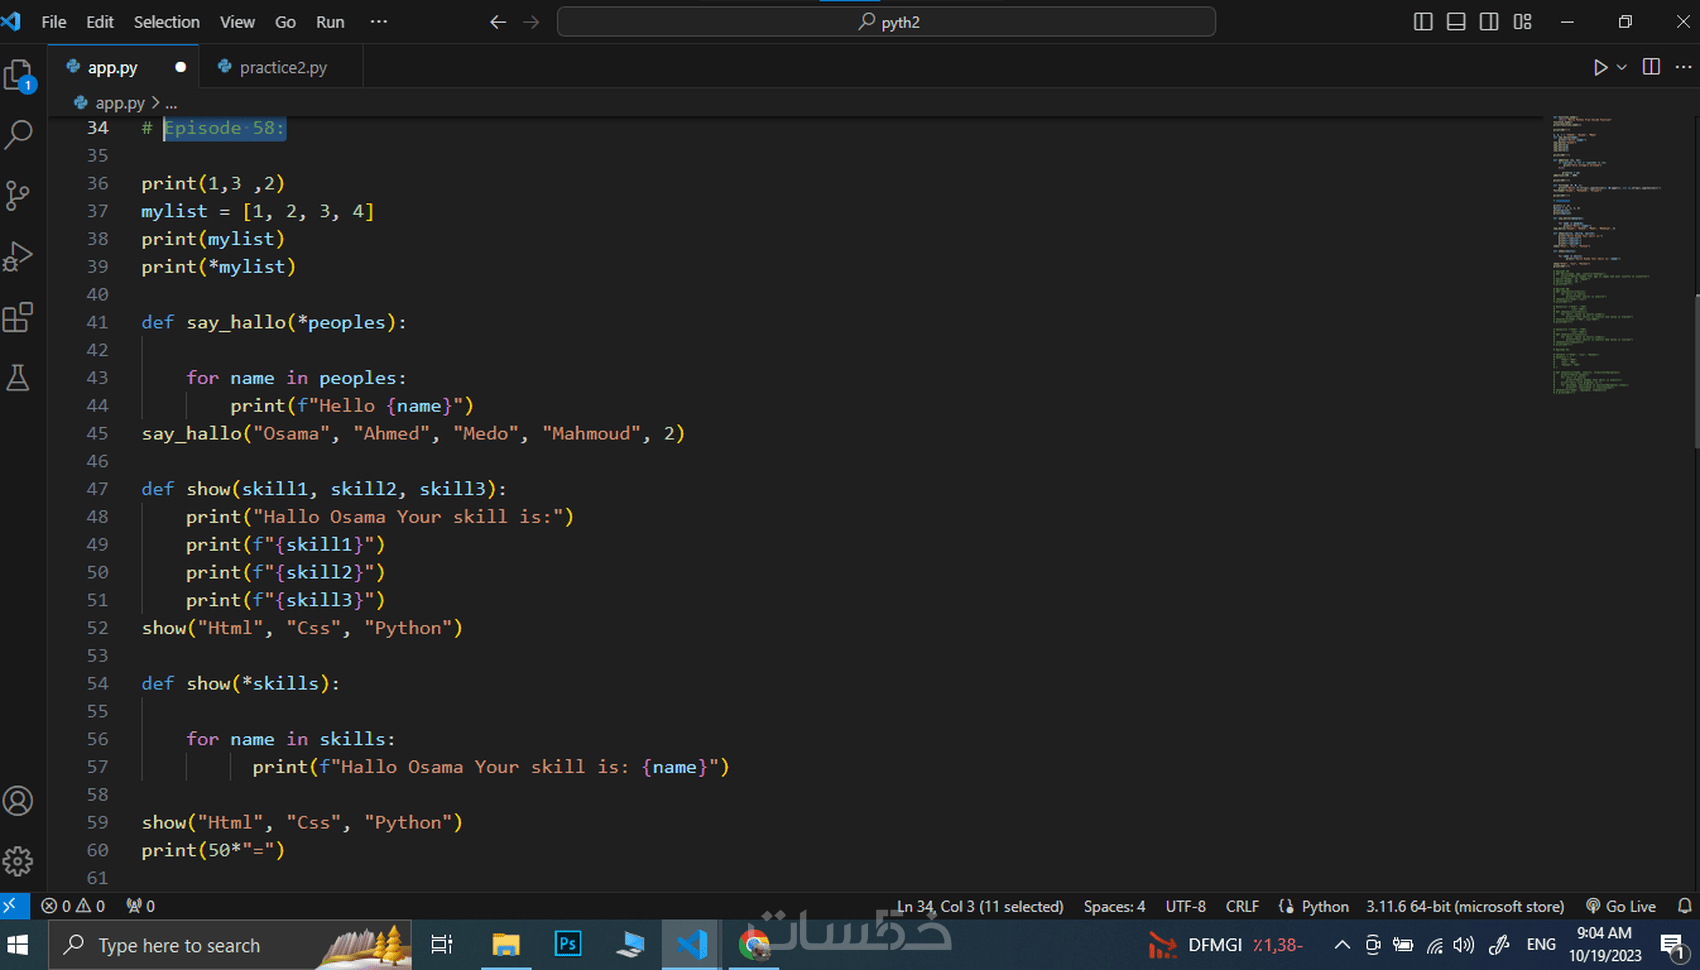Show errors and warnings in status bar
The height and width of the screenshot is (970, 1700).
73,906
